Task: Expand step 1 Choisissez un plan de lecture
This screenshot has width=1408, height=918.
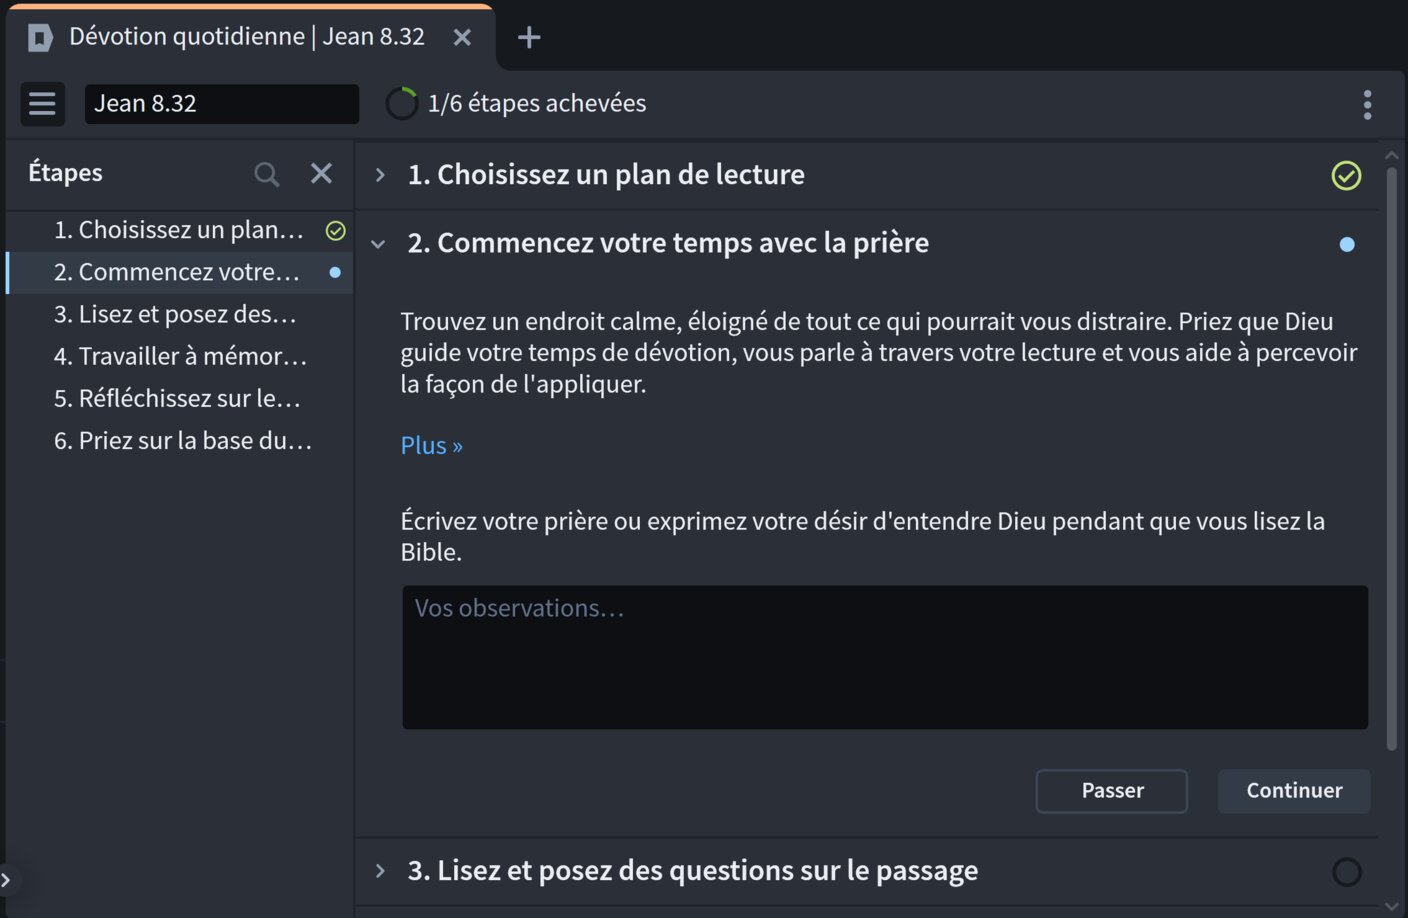Action: [x=379, y=173]
